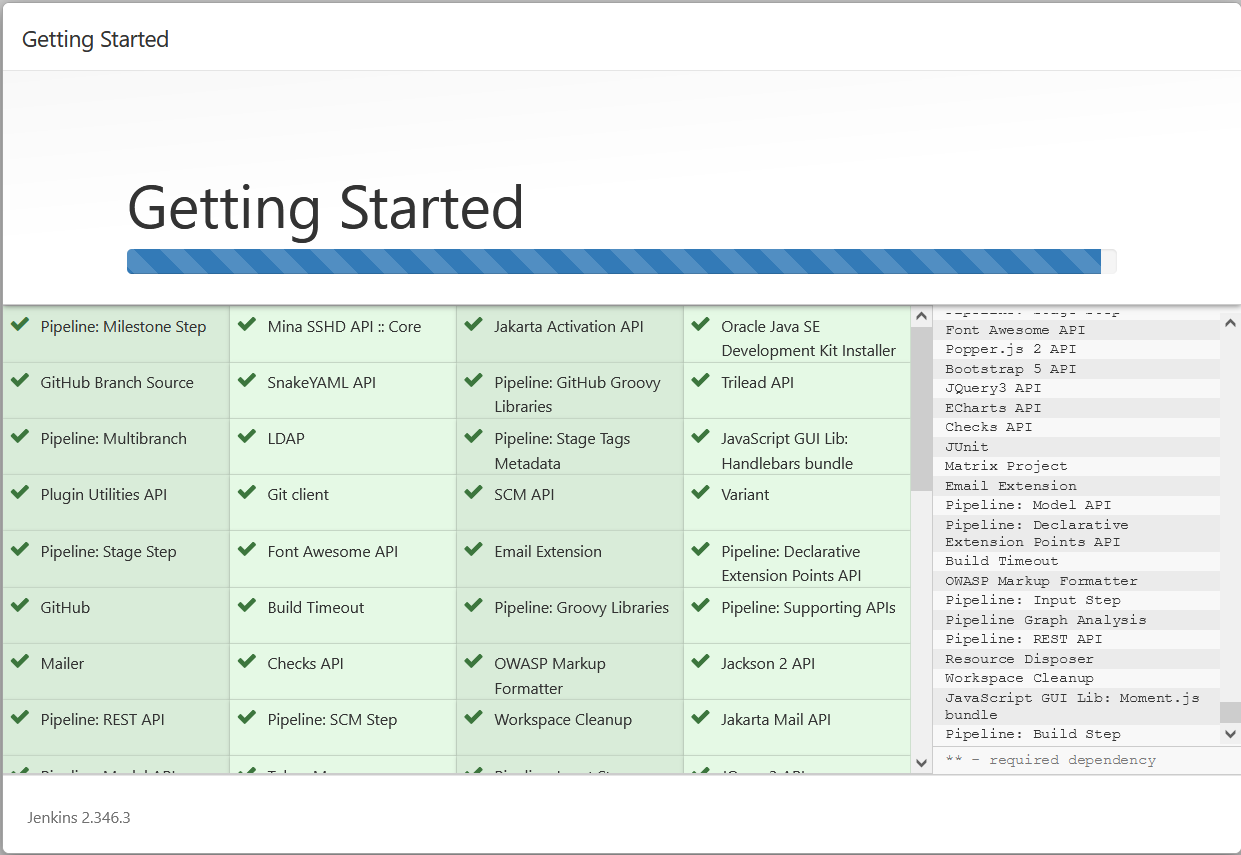Click ECharts API in the install log
Viewport: 1241px width, 855px height.
[993, 408]
